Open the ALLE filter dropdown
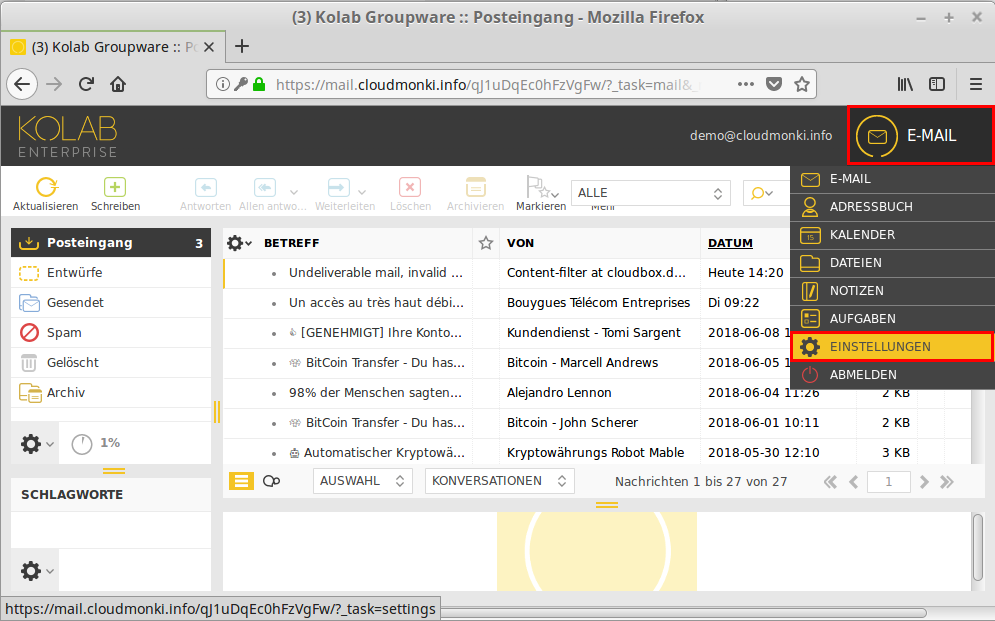The height and width of the screenshot is (621, 995). (650, 193)
